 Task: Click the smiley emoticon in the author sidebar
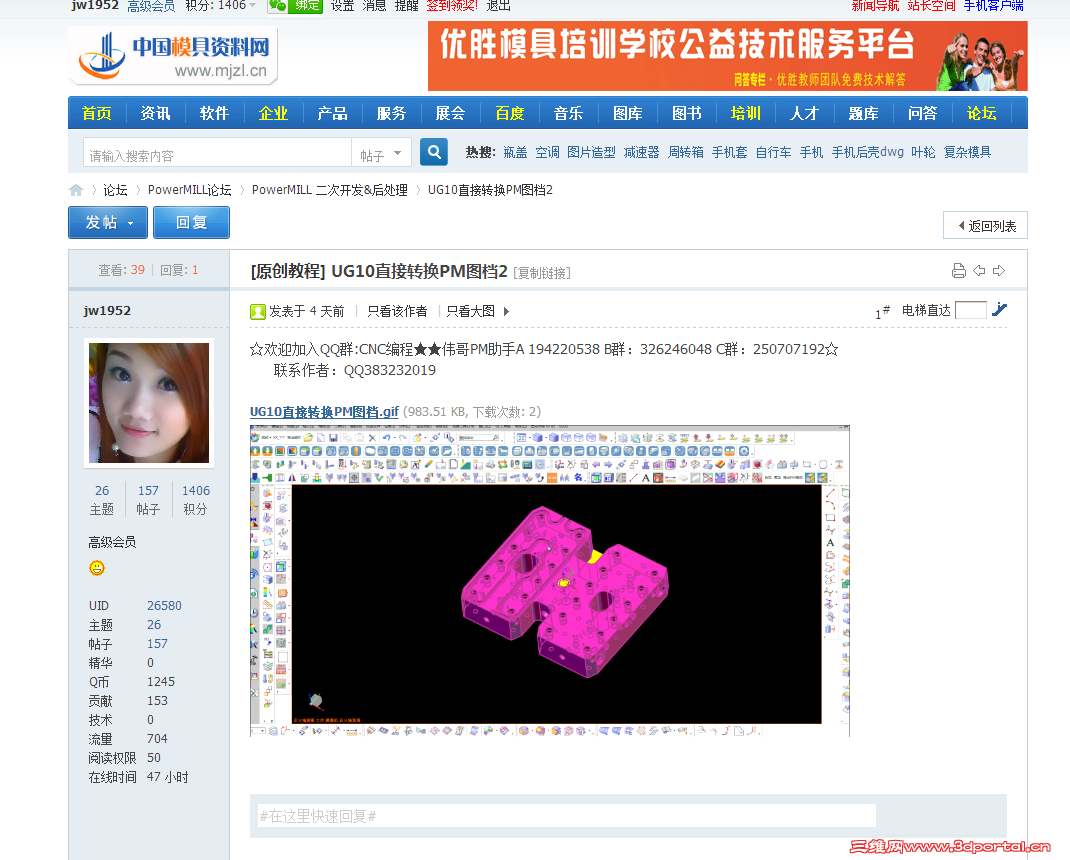point(96,567)
